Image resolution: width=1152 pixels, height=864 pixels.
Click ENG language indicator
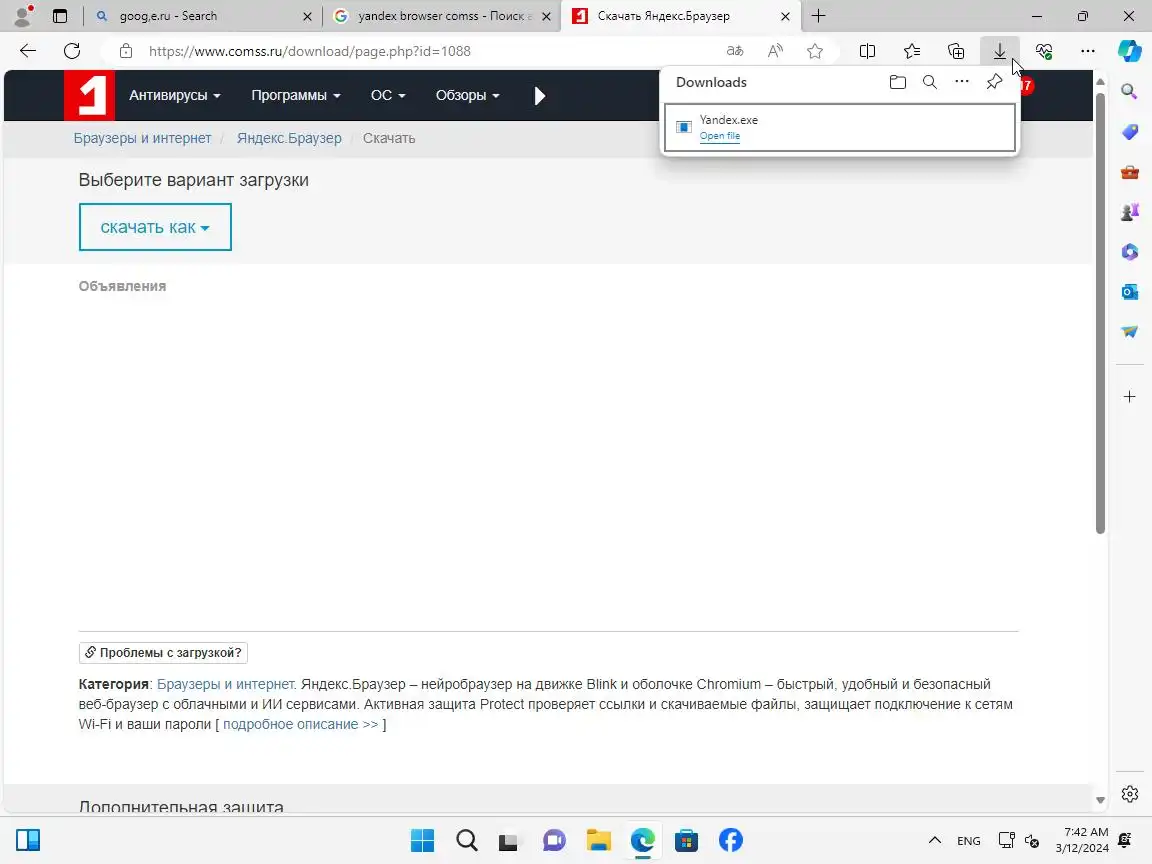[x=968, y=840]
